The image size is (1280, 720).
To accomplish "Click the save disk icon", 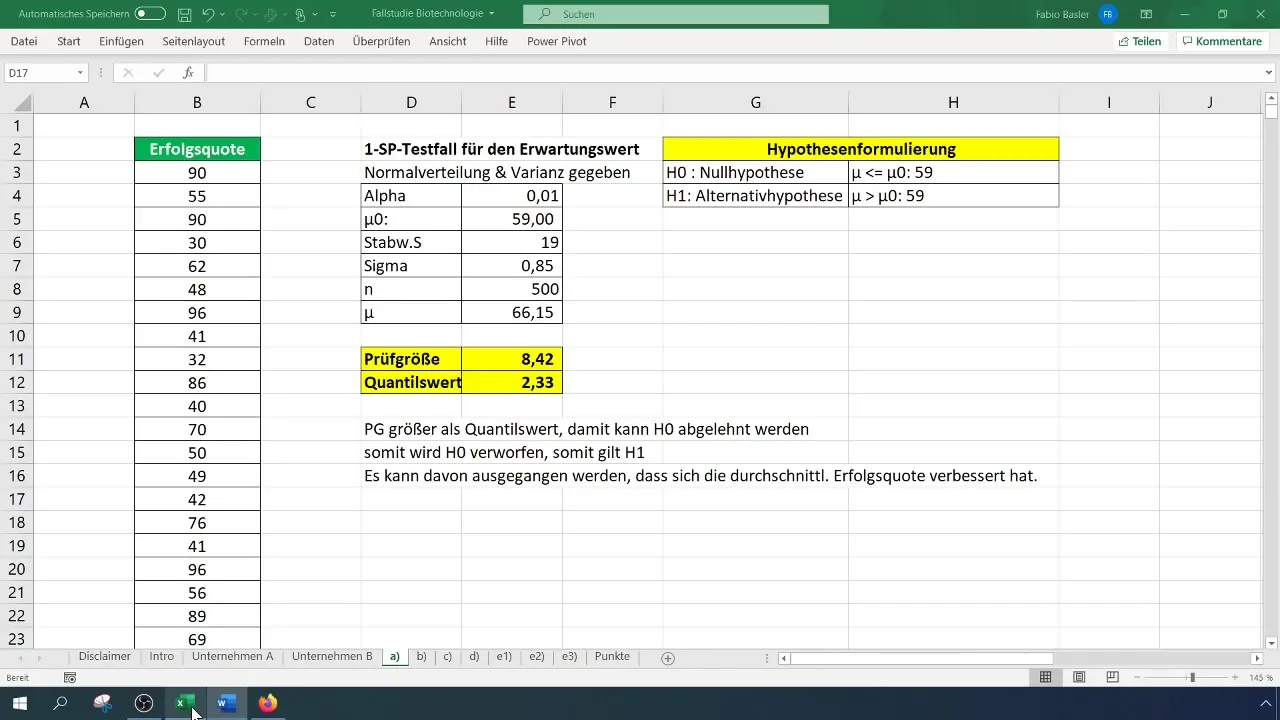I will [x=185, y=14].
